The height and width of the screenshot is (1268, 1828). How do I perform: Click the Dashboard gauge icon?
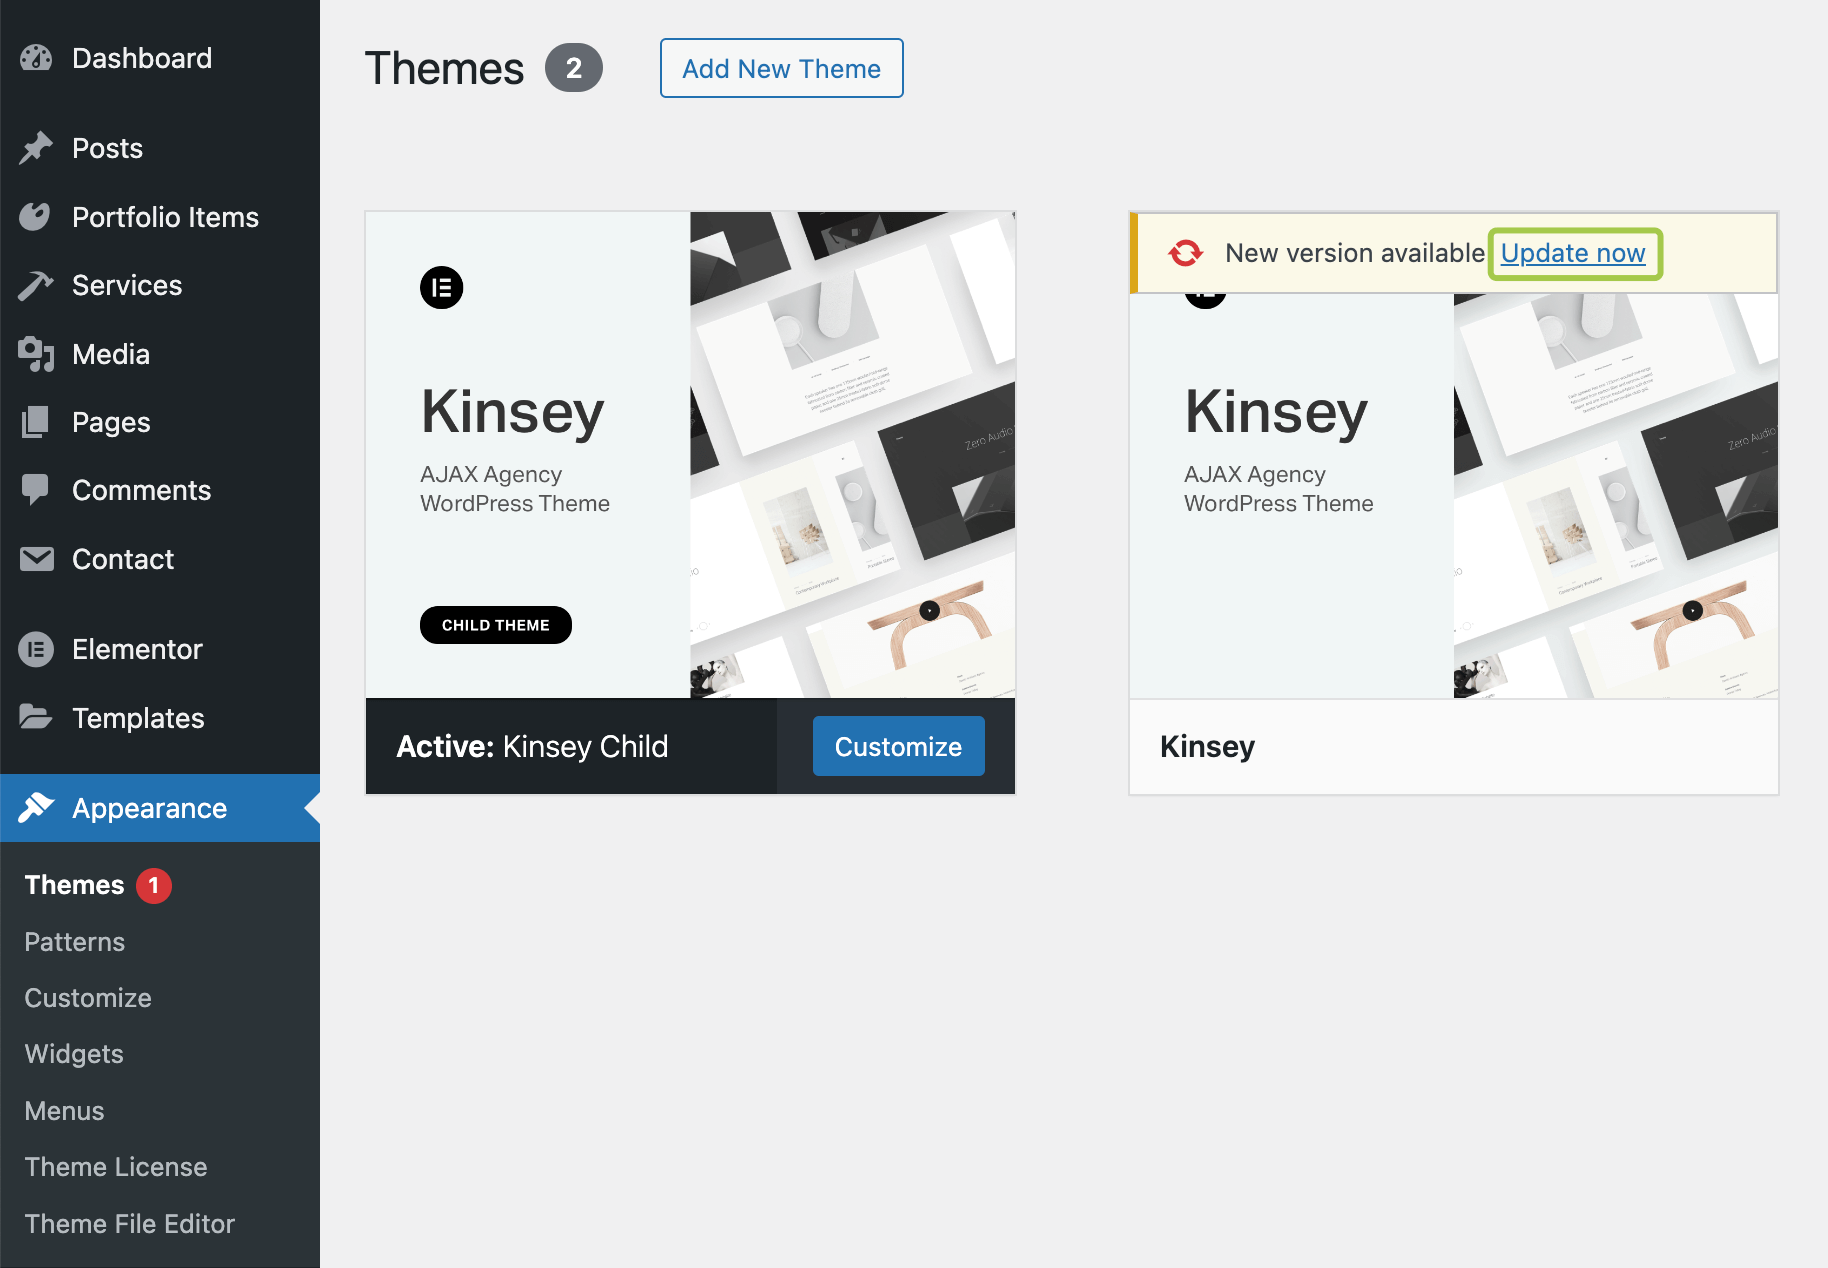(x=36, y=58)
